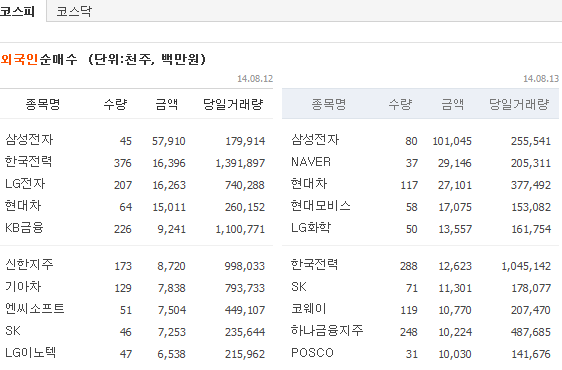The image size is (562, 370).
Task: Open 신한지주 stock link
Action: click(29, 265)
